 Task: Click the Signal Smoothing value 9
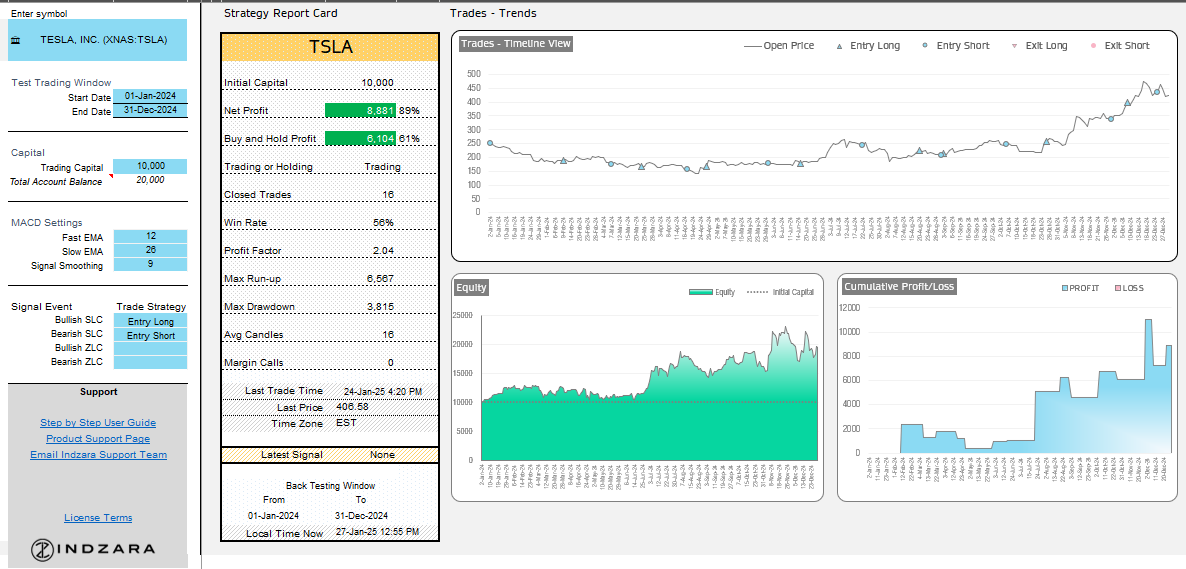point(150,265)
